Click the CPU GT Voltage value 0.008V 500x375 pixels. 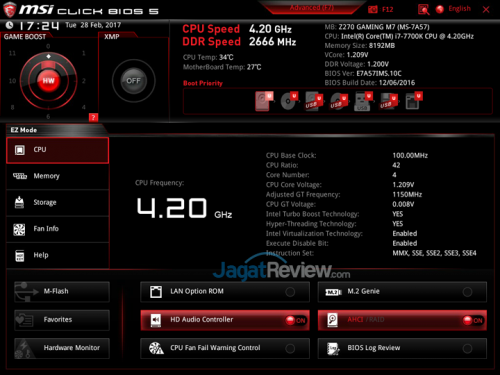pyautogui.click(x=403, y=204)
